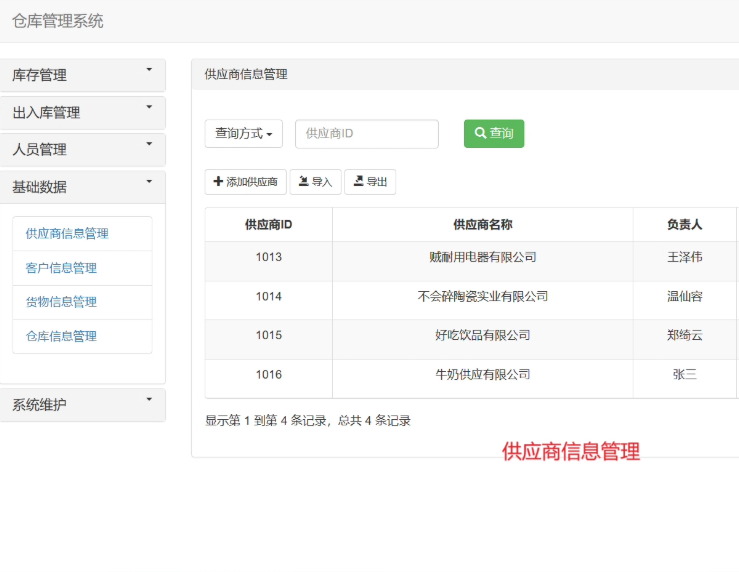Click the 负责人 column header

(685, 225)
